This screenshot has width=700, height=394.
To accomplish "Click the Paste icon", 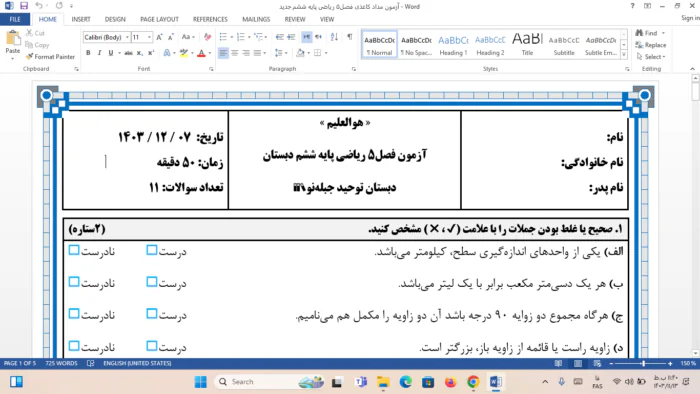I will coord(12,39).
